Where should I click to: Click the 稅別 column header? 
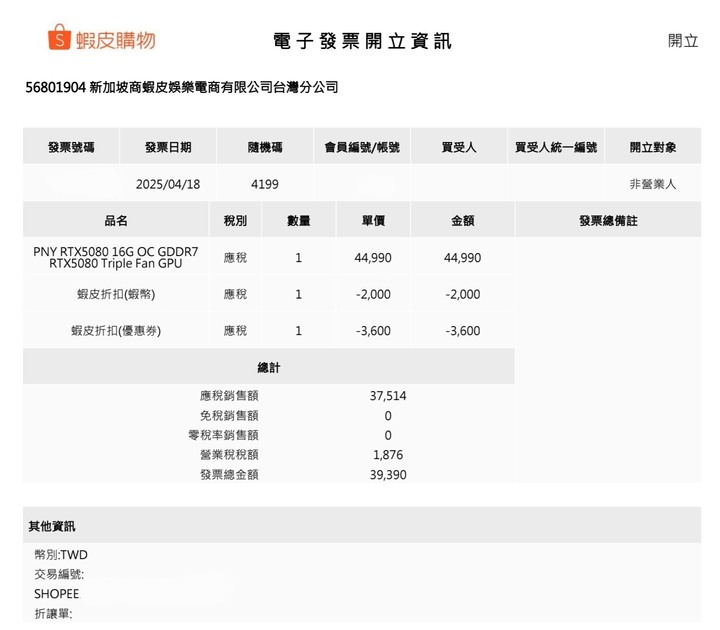click(x=235, y=221)
